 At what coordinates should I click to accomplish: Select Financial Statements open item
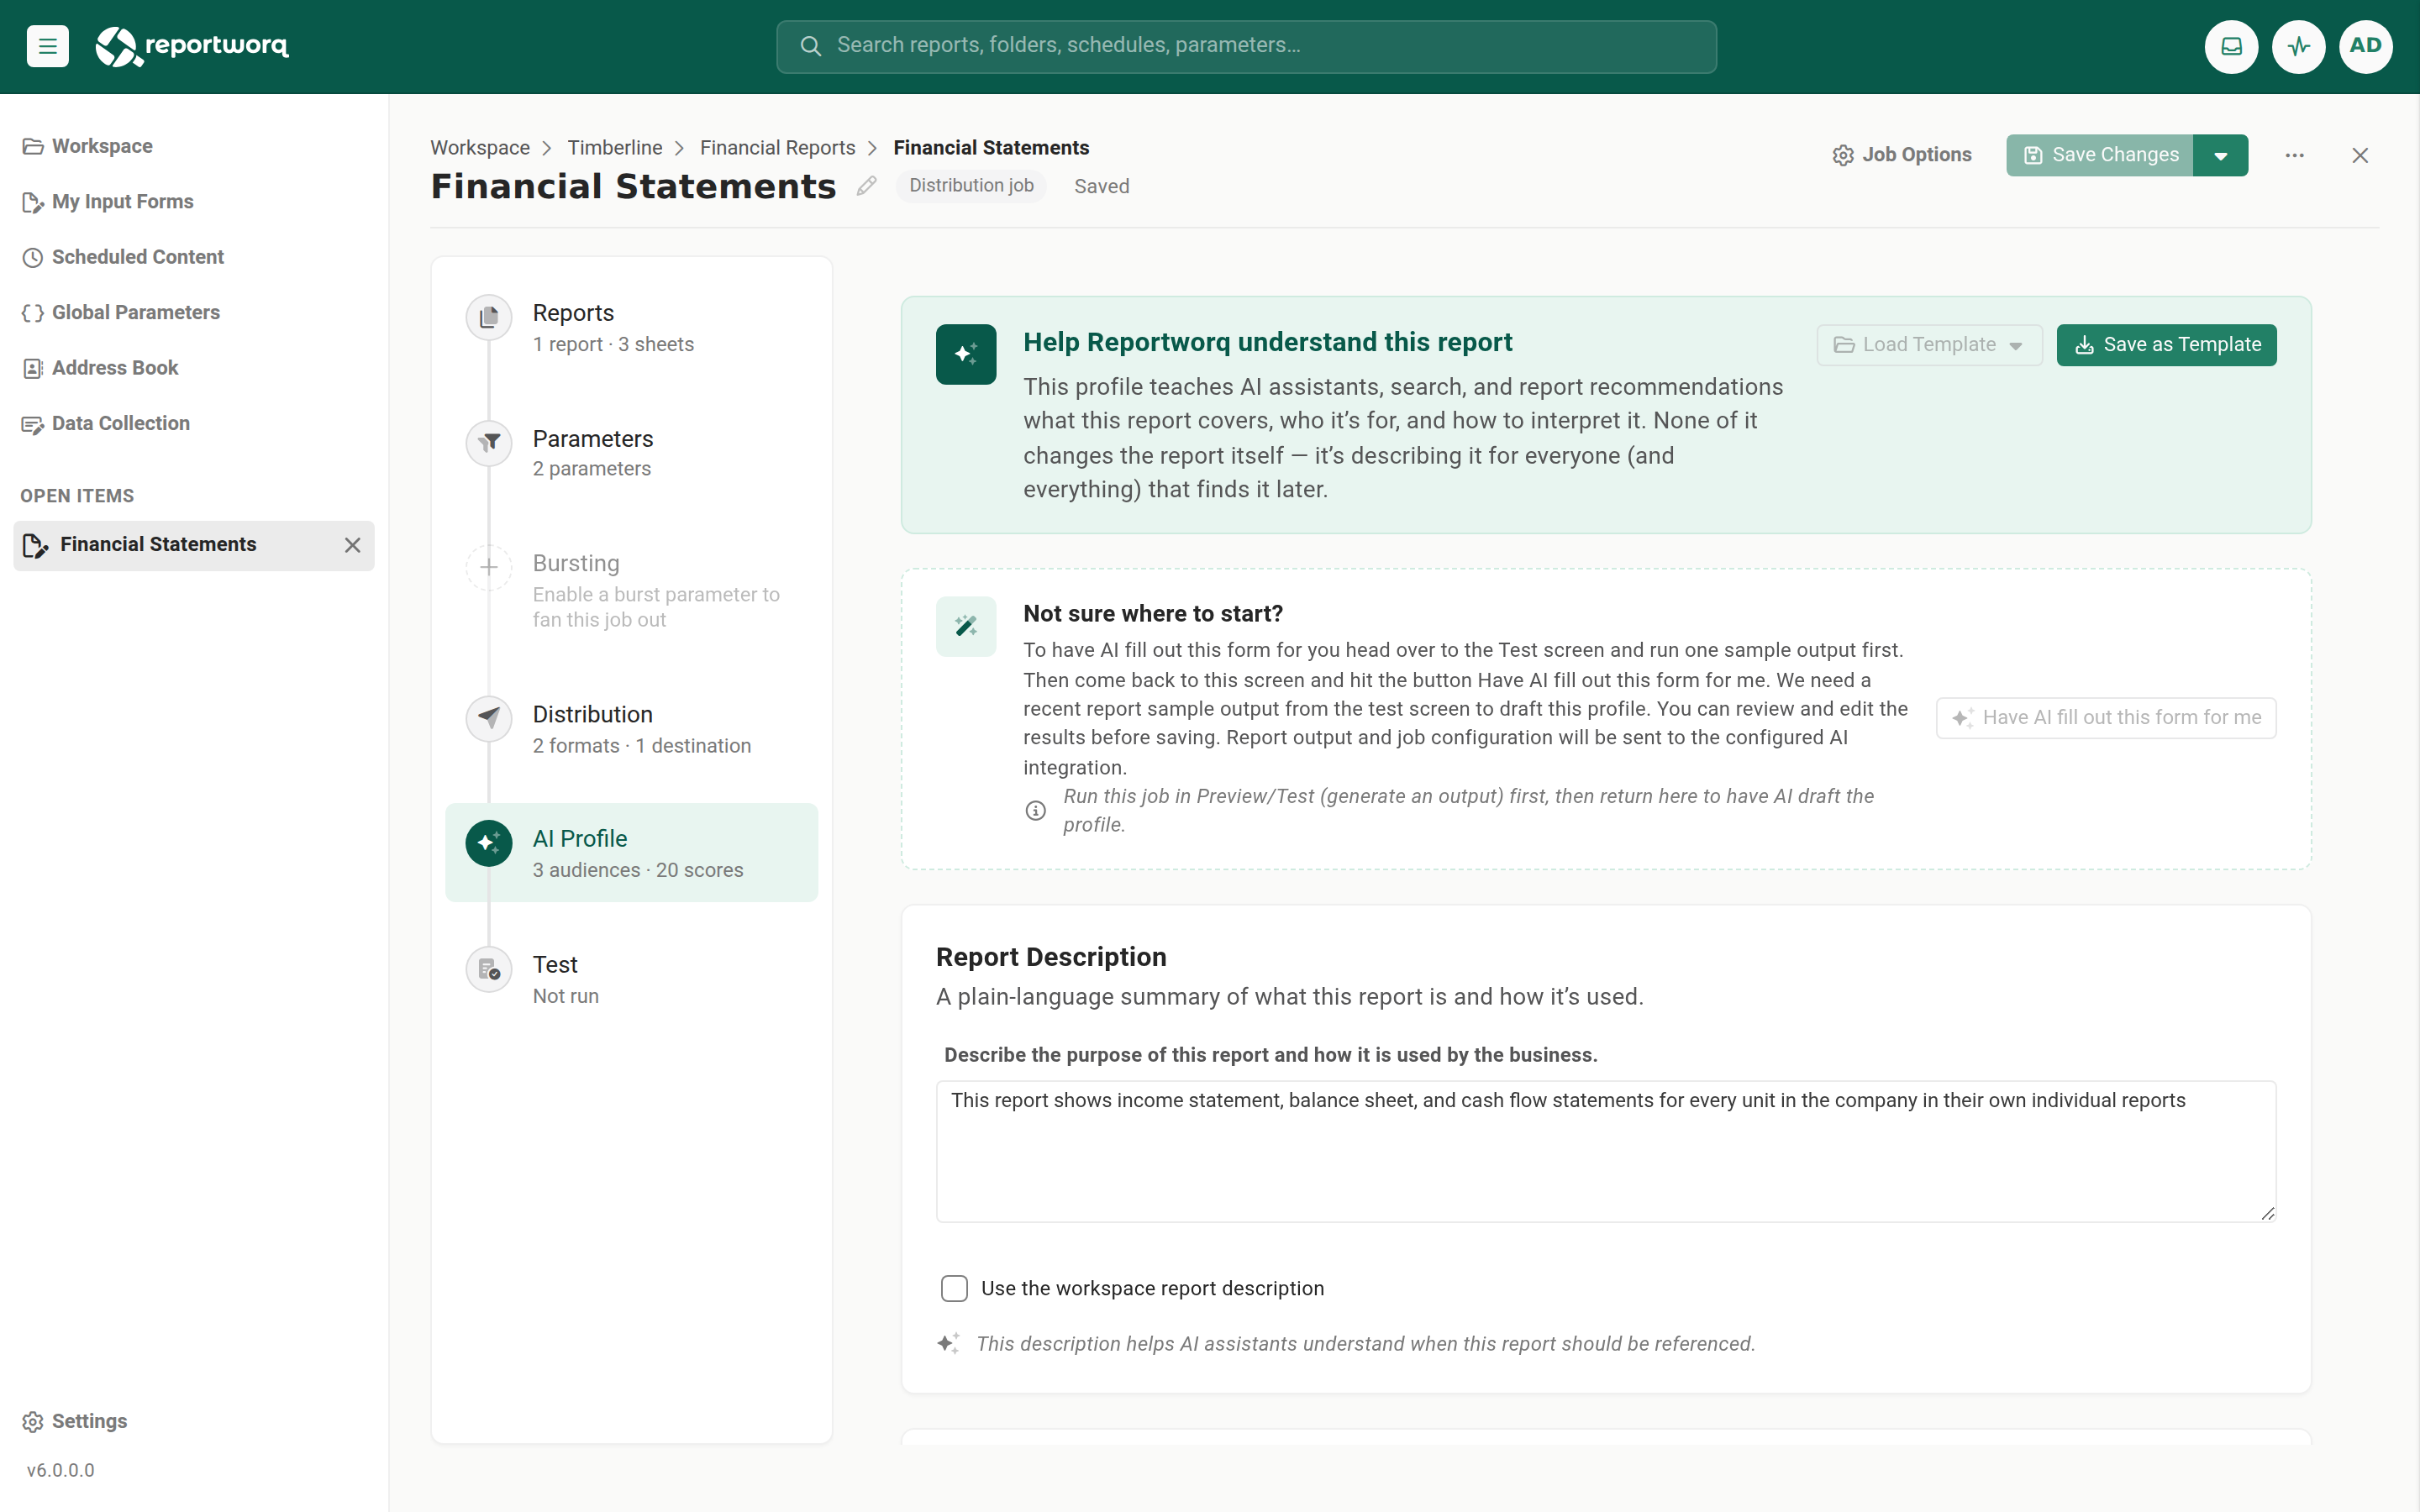point(194,545)
